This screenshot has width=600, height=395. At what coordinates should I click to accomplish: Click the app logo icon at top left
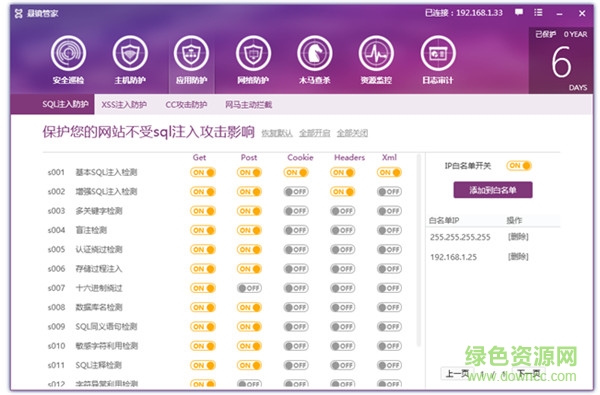pos(18,14)
